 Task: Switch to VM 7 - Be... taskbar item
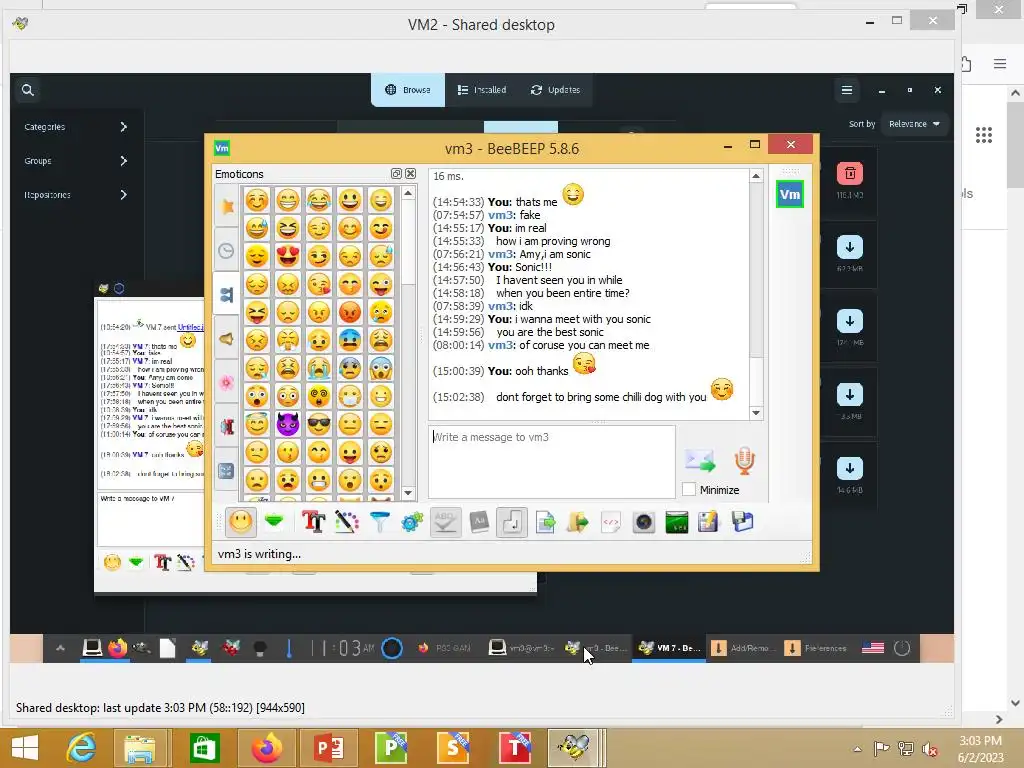click(x=669, y=648)
